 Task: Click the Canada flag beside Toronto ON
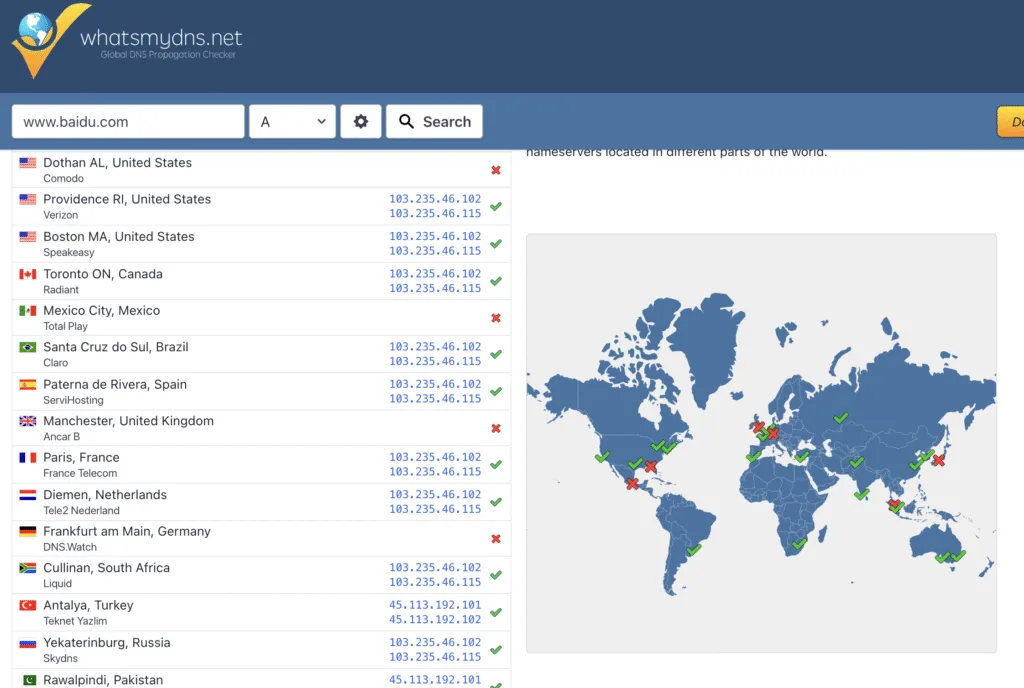click(x=28, y=274)
